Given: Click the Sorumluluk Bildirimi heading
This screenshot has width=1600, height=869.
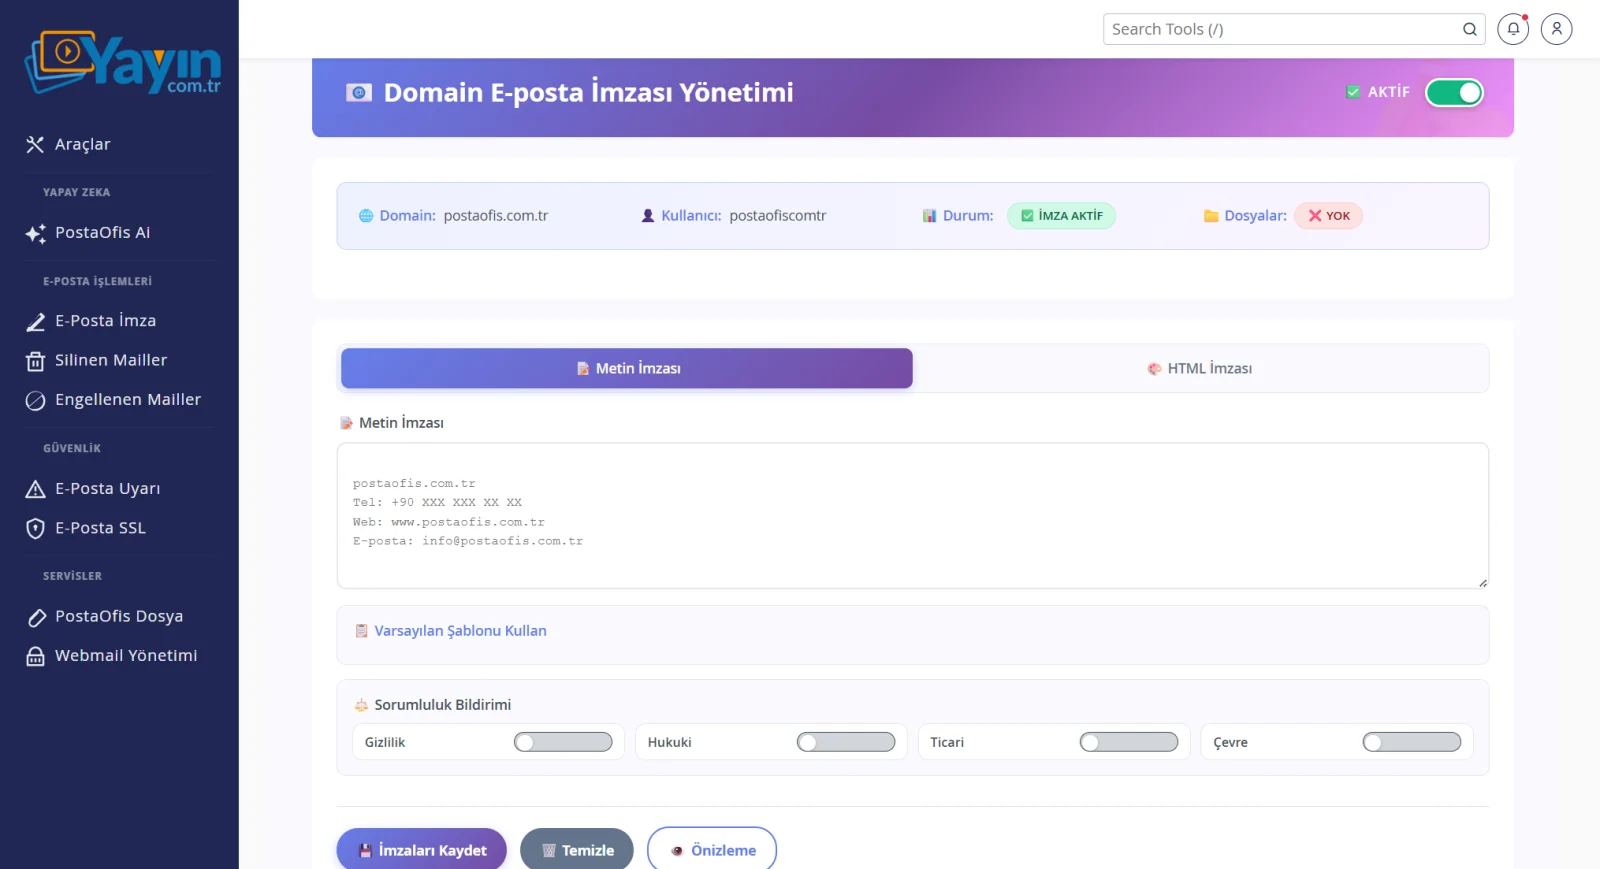Looking at the screenshot, I should pos(443,705).
